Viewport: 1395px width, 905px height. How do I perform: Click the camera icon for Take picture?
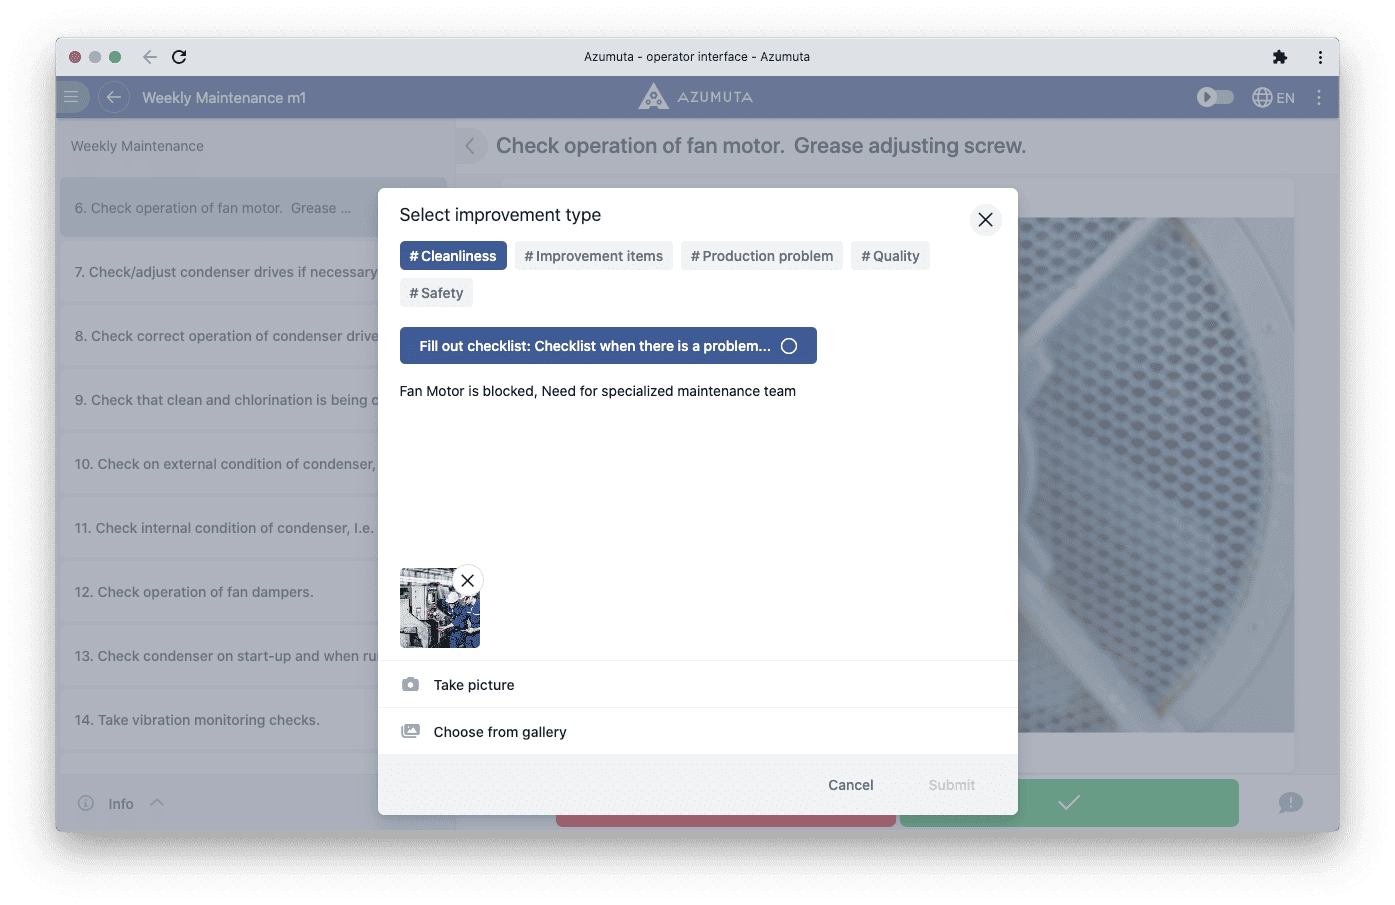click(x=410, y=685)
